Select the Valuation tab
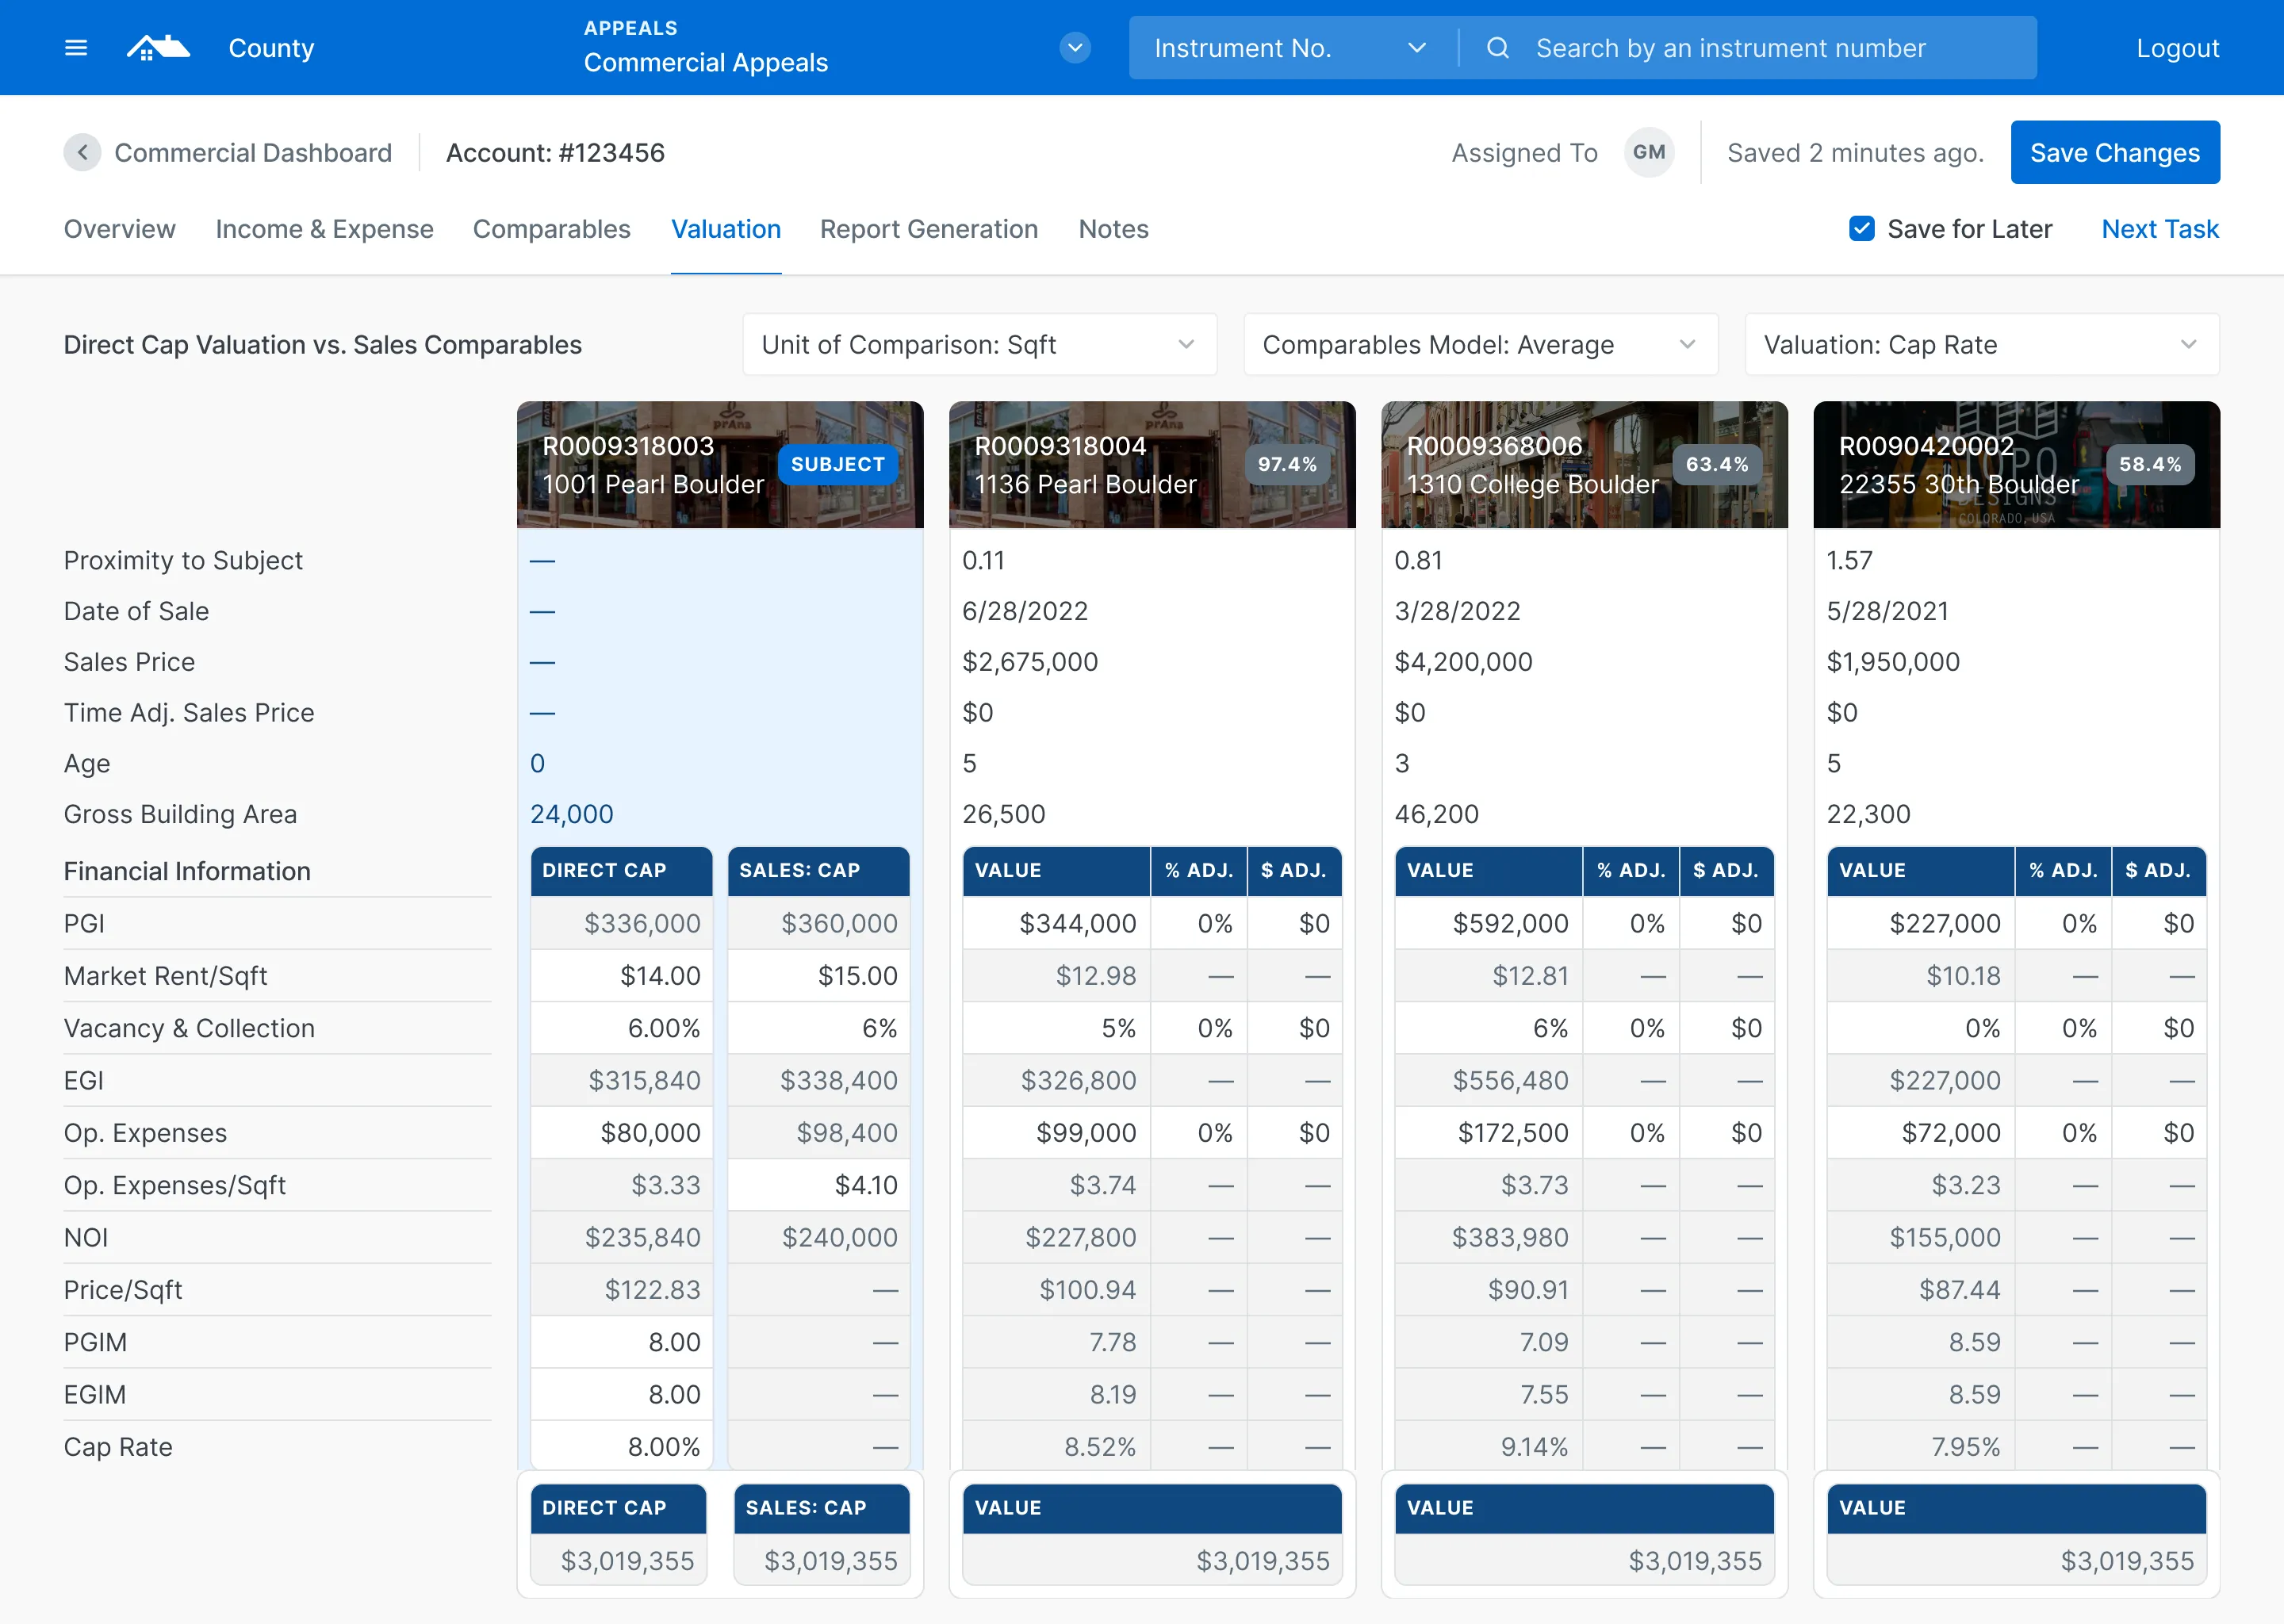Viewport: 2284px width, 1624px height. coord(726,228)
